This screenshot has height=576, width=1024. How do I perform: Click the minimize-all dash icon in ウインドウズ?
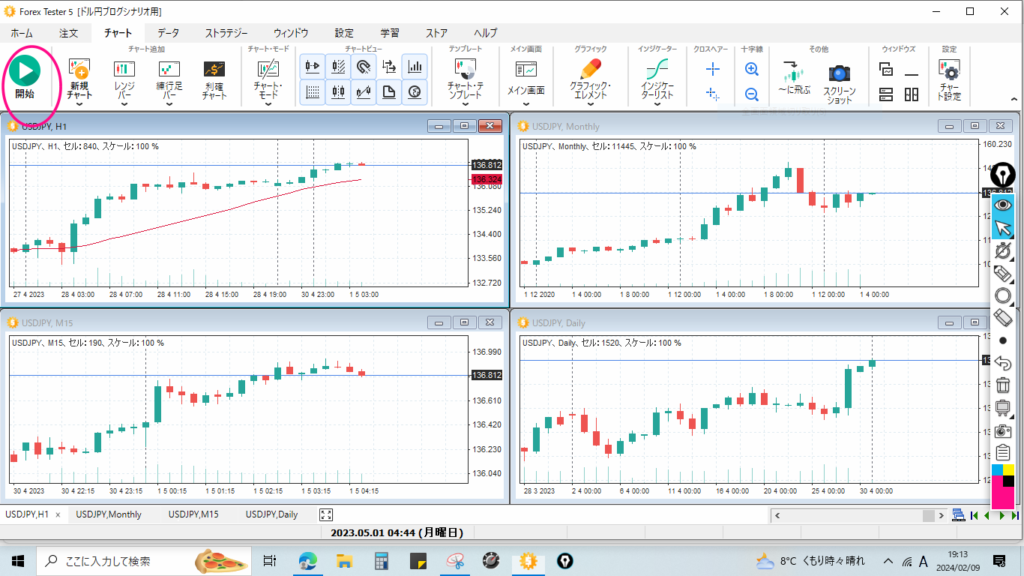(x=912, y=74)
